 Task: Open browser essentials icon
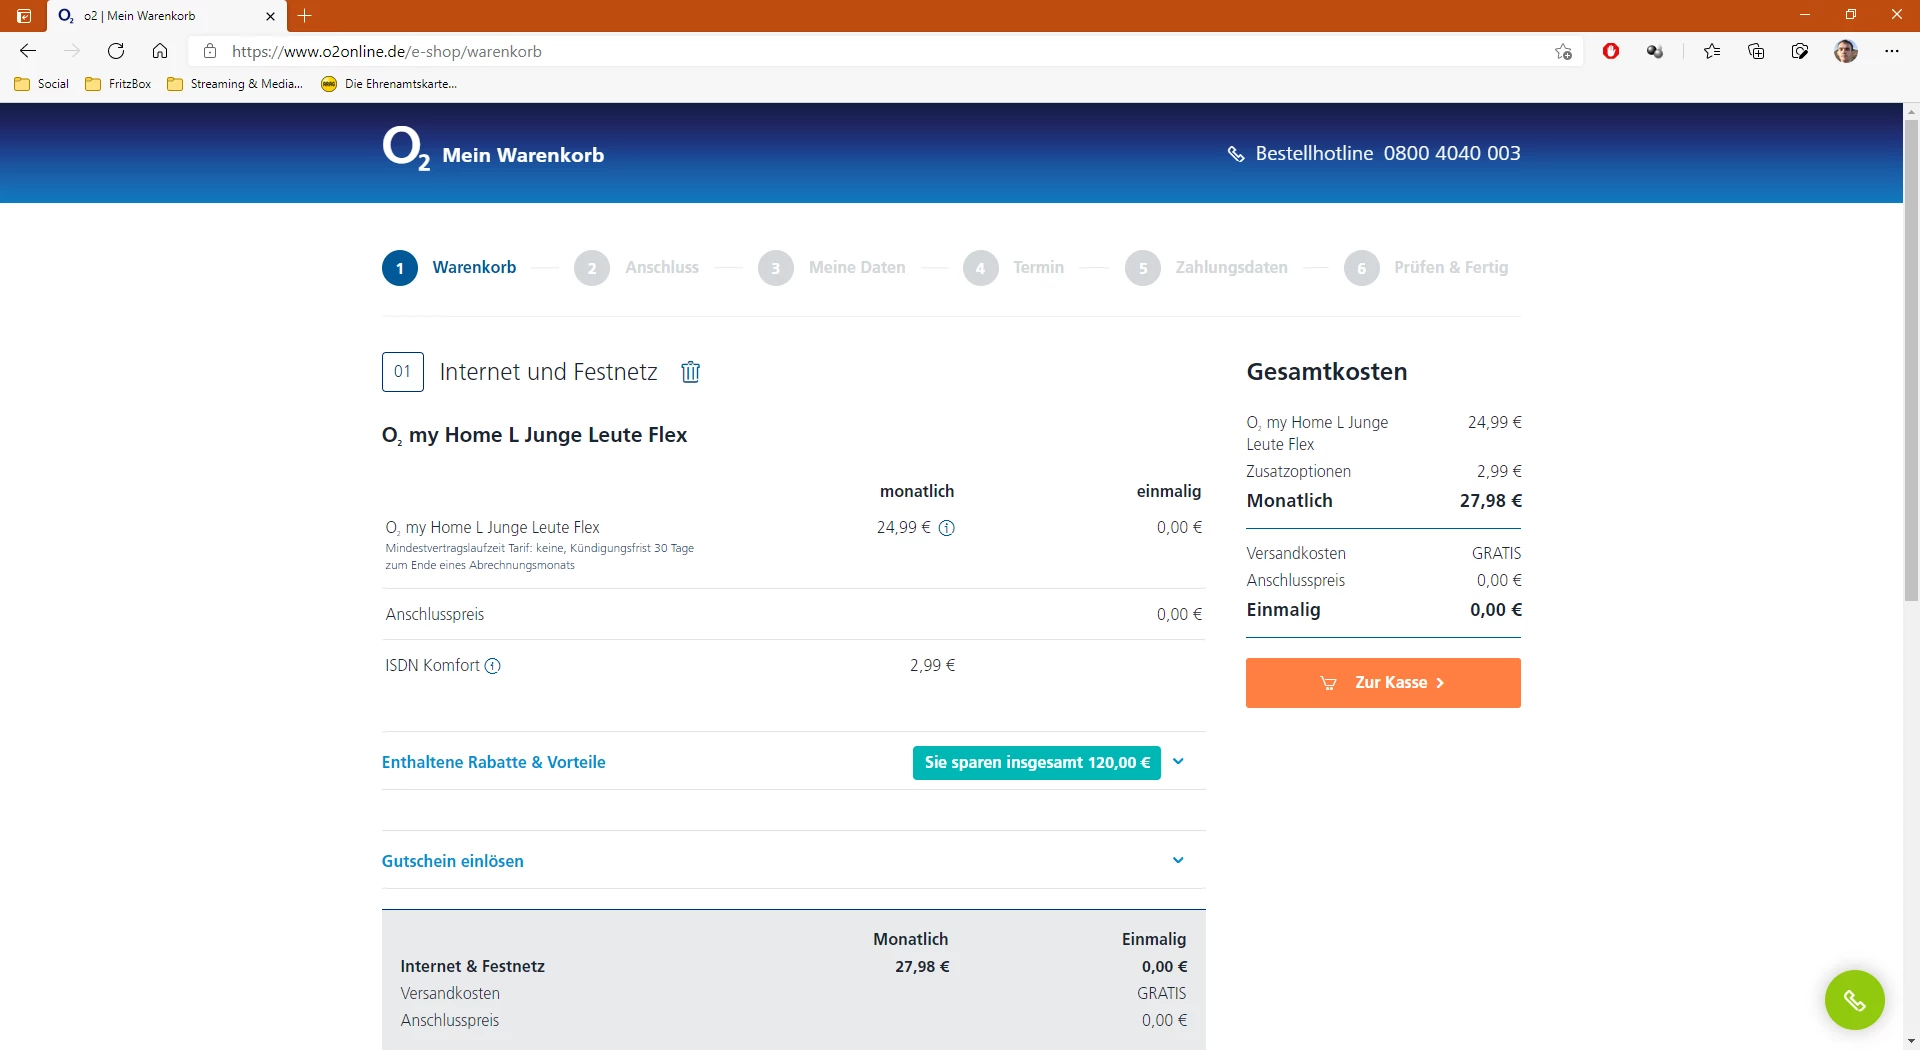click(x=1800, y=51)
